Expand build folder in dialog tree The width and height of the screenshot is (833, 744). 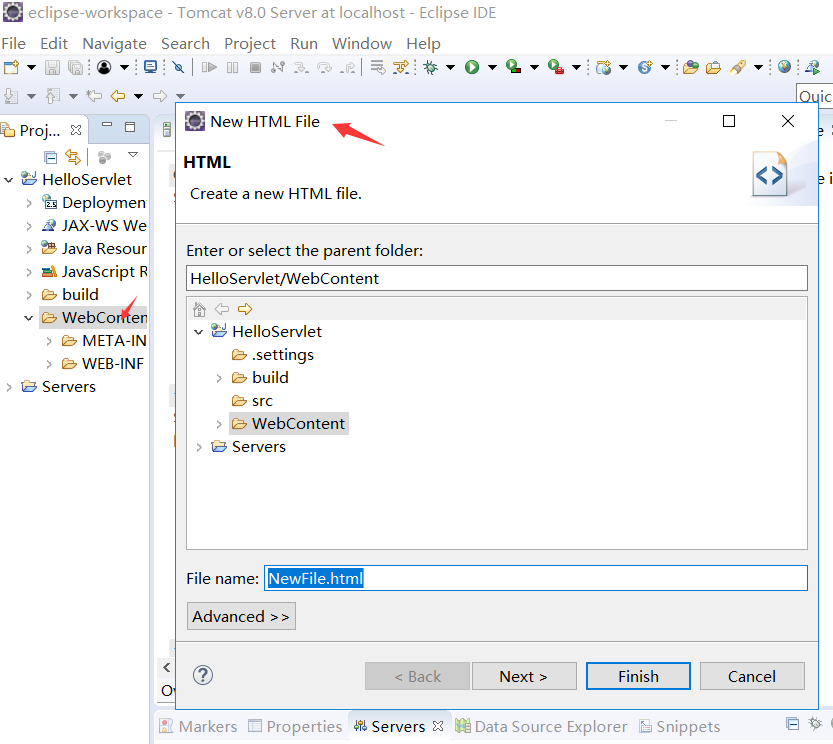pyautogui.click(x=219, y=378)
